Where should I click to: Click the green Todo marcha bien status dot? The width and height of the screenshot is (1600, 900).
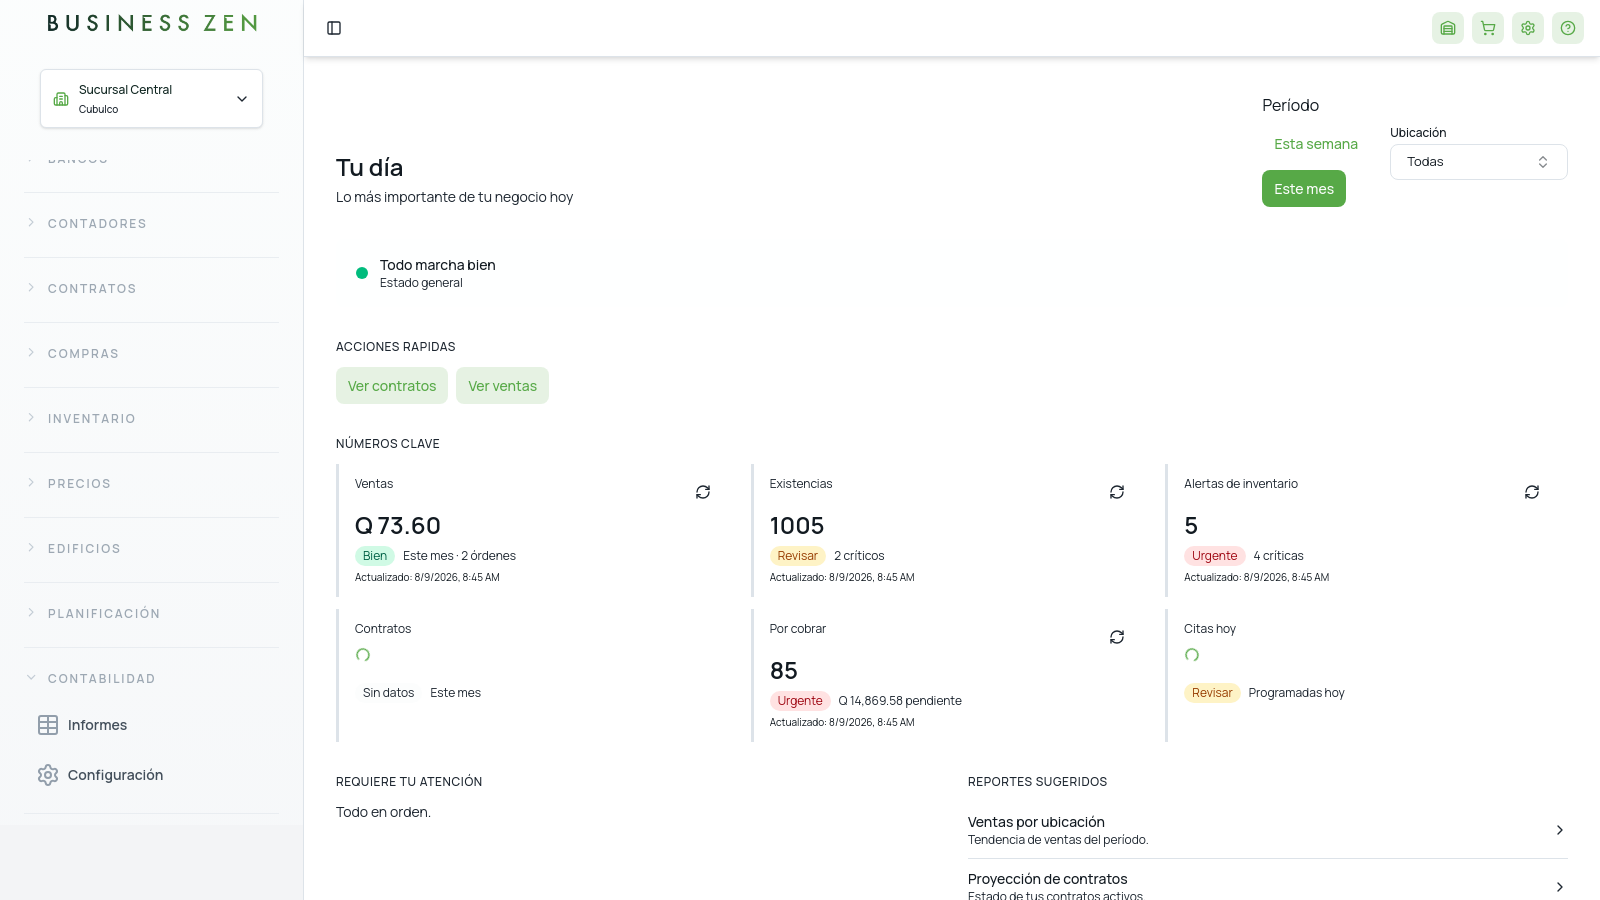[x=362, y=273]
